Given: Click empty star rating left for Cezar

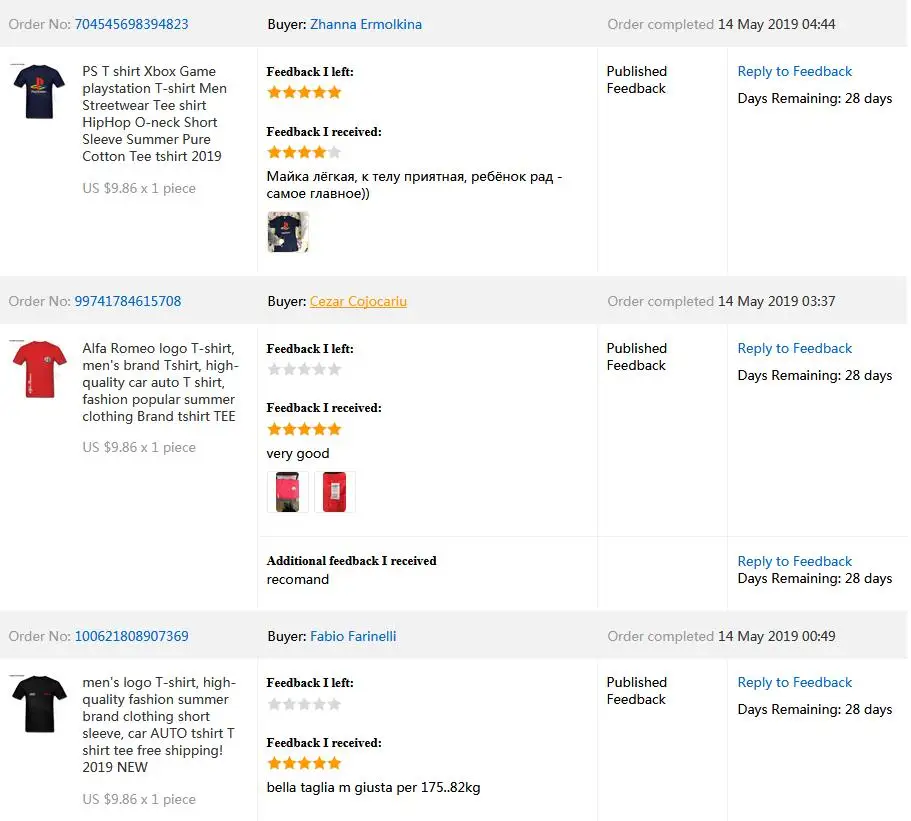Looking at the screenshot, I should tap(304, 369).
